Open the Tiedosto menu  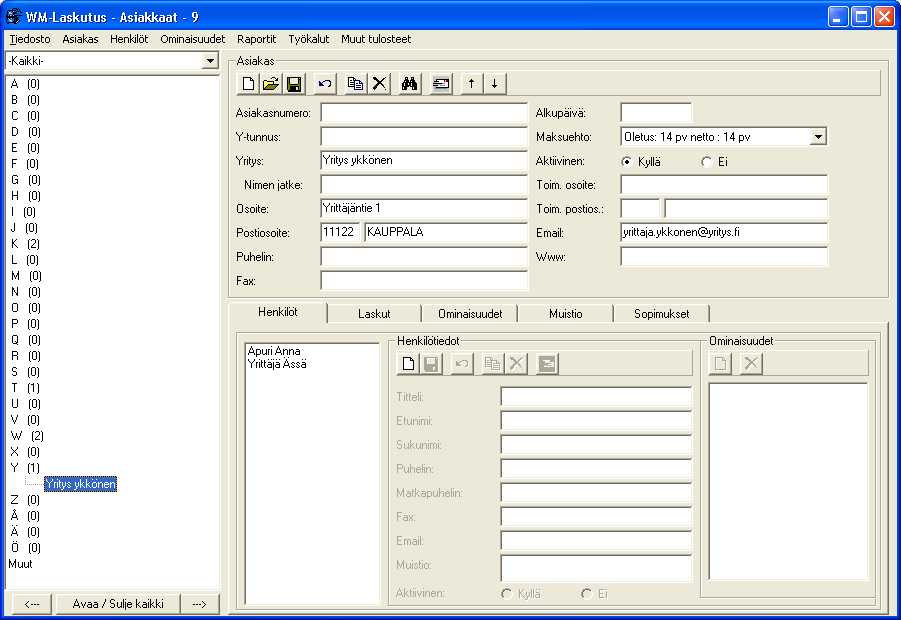coord(30,39)
